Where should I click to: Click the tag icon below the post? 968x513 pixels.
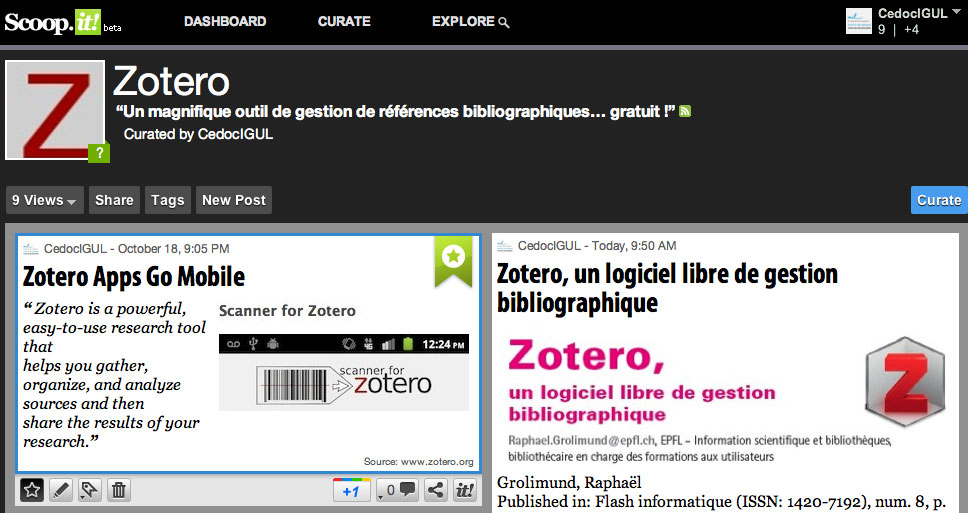tap(90, 490)
